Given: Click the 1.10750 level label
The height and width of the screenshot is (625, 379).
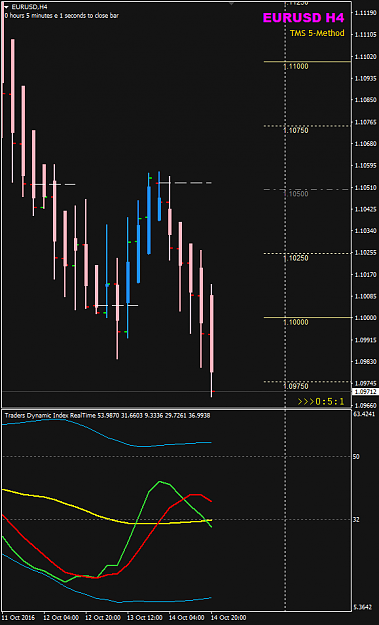Looking at the screenshot, I should click(296, 130).
